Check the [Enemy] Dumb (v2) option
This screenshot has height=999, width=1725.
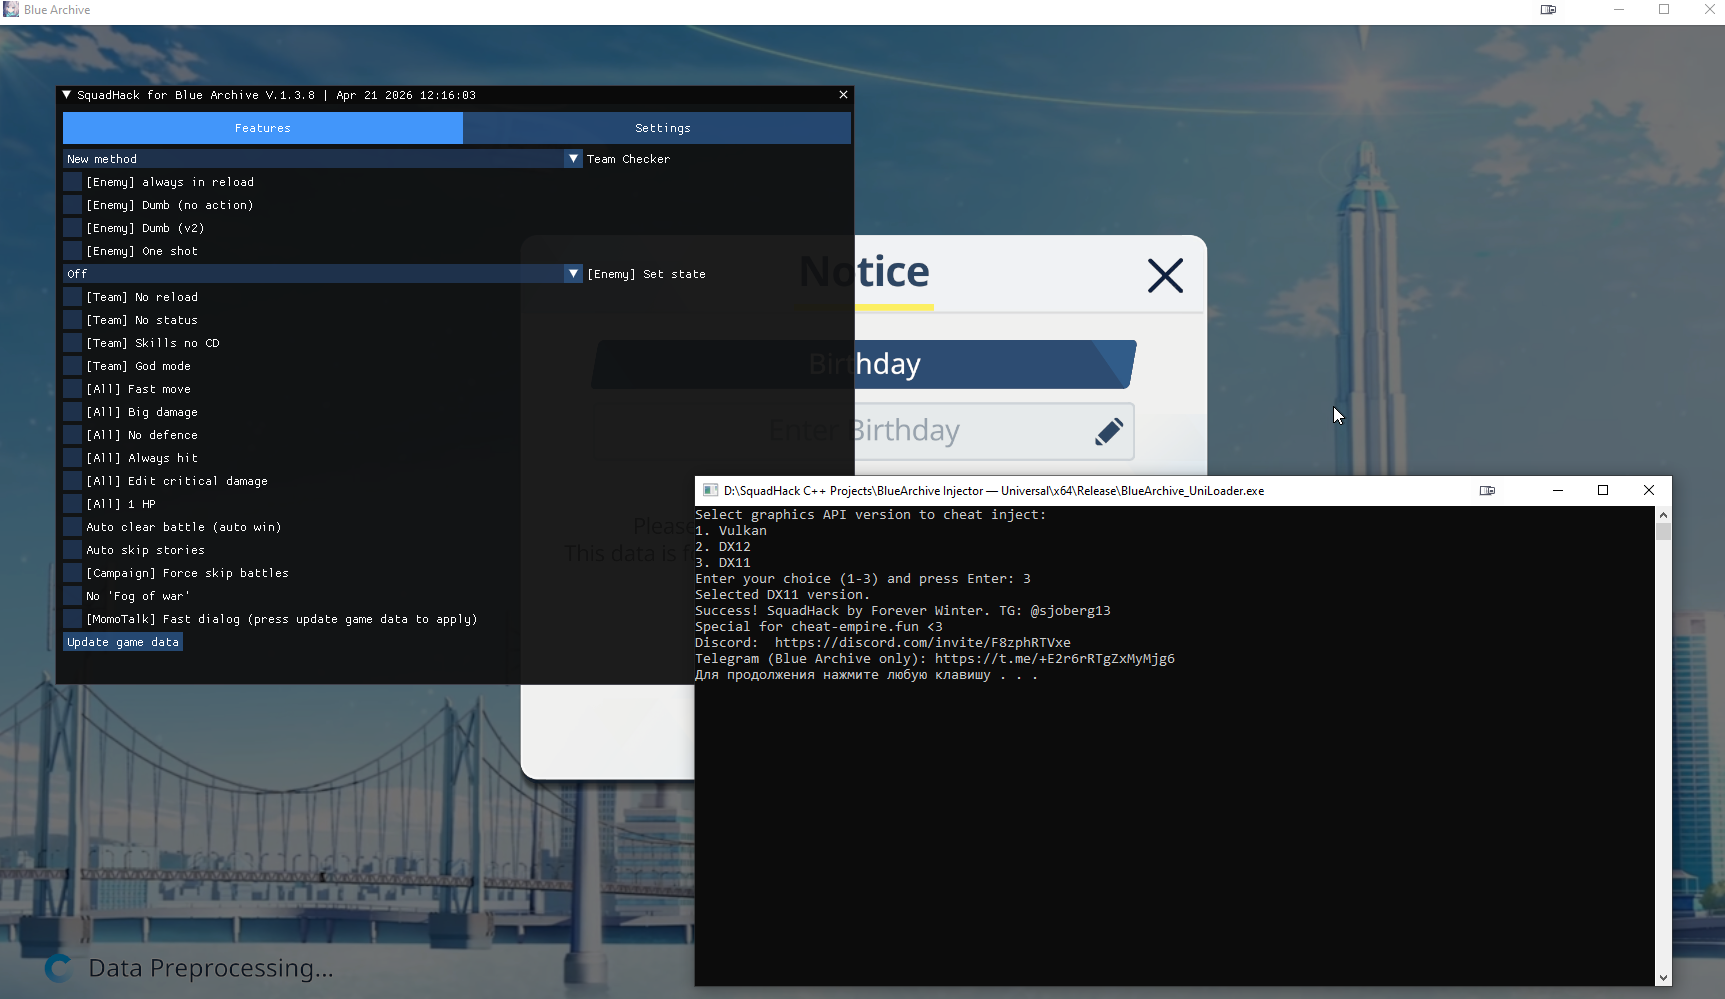(72, 228)
